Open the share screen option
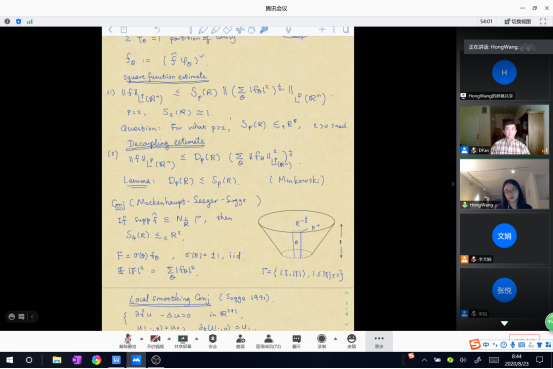This screenshot has width=553, height=369. click(183, 341)
